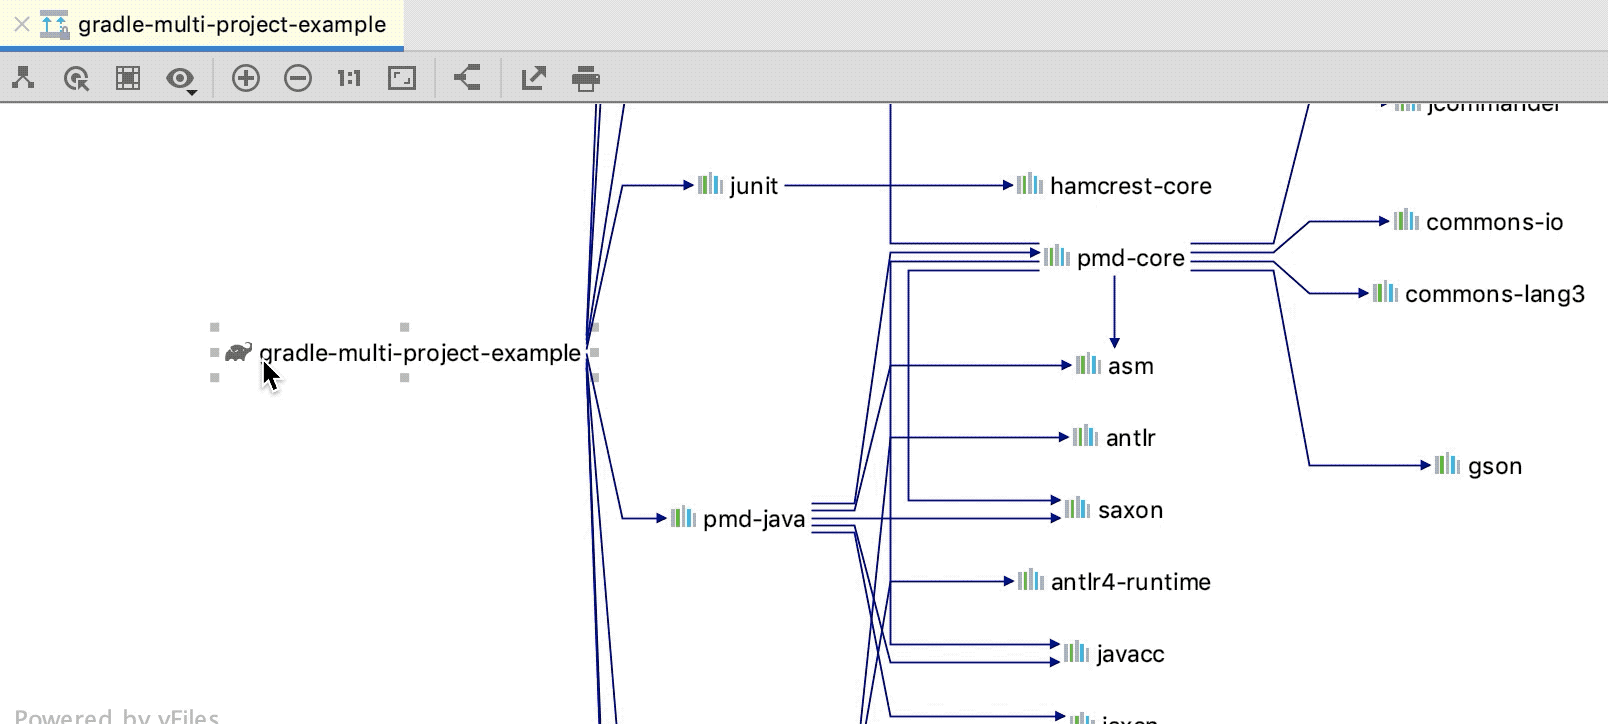1608x724 pixels.
Task: Print the diagram
Action: coord(586,78)
